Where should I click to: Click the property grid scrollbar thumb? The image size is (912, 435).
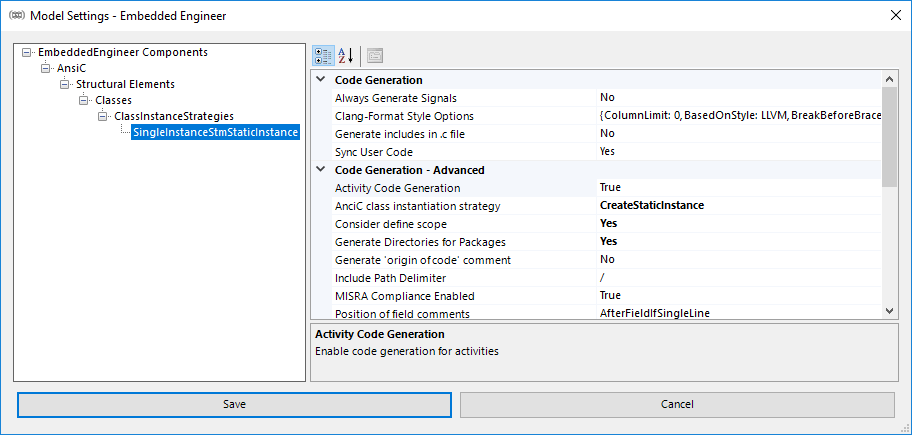click(889, 137)
